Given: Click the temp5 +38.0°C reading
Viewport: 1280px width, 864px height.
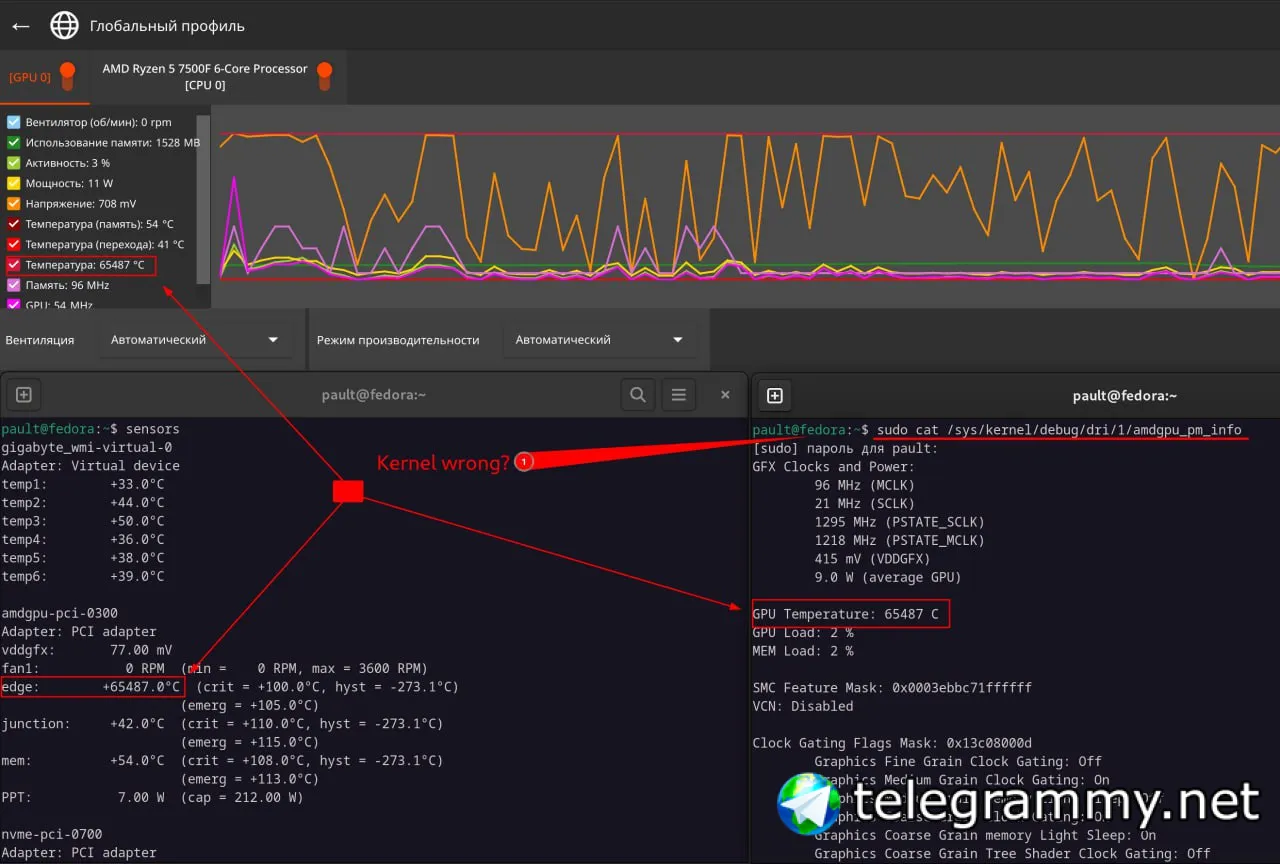Looking at the screenshot, I should click(83, 558).
